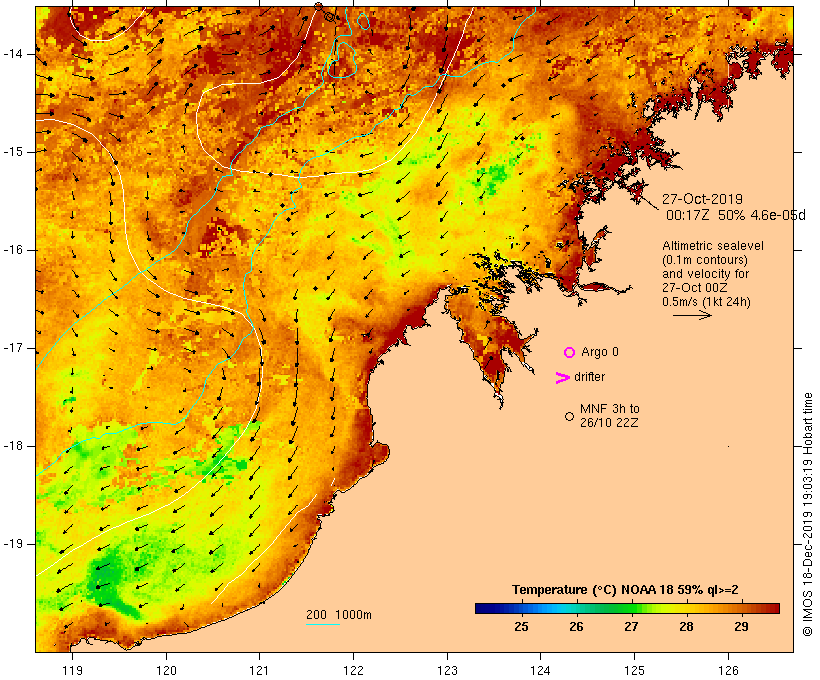The image size is (820, 680).
Task: Click the latitude axis label -19
Action: coord(13,544)
